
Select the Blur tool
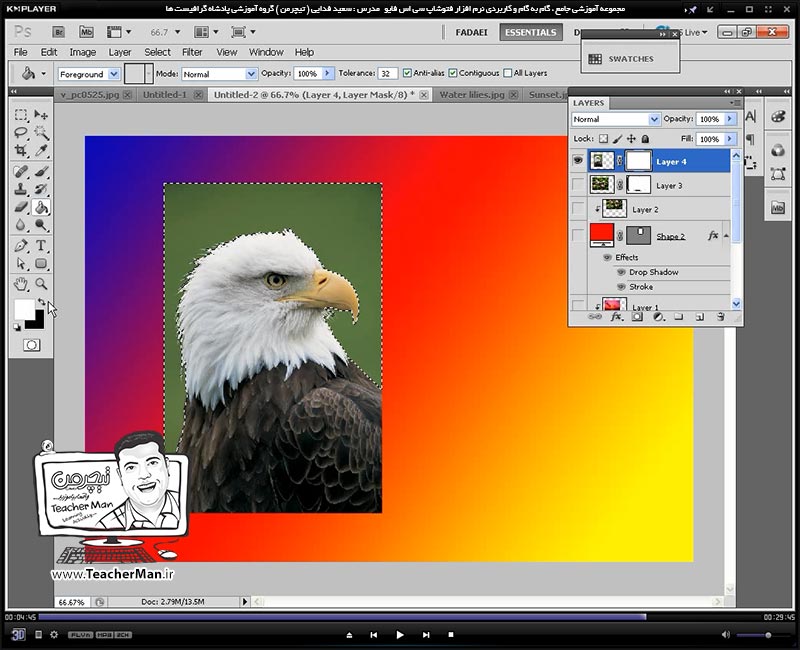21,224
